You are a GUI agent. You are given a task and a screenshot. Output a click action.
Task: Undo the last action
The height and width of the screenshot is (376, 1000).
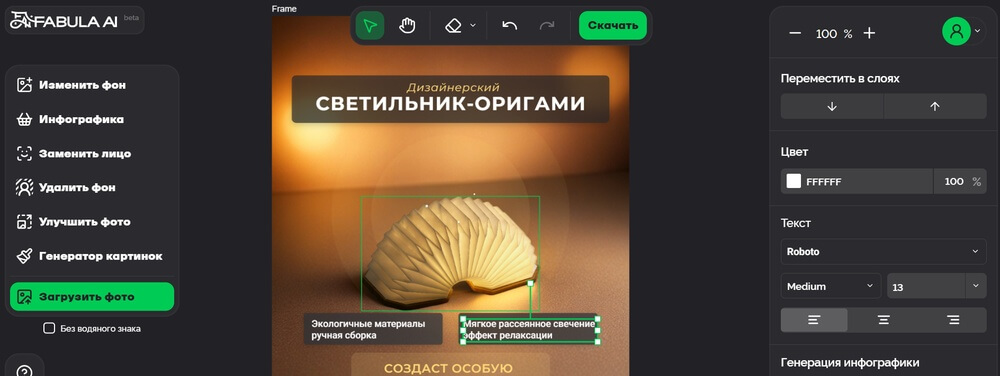(509, 25)
